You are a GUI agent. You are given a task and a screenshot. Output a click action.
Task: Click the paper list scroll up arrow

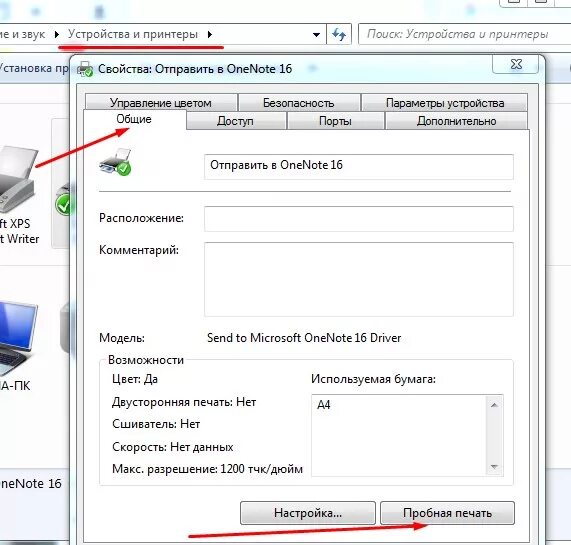[x=494, y=405]
